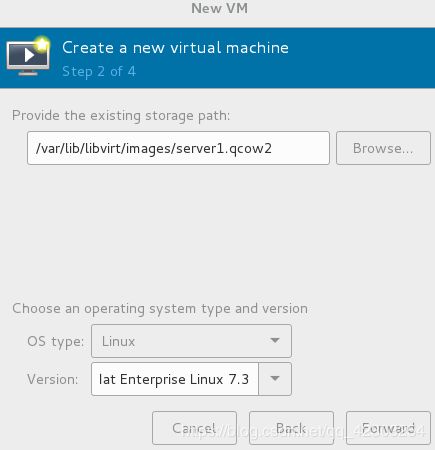Image resolution: width=435 pixels, height=450 pixels.
Task: Click the 'Create a new virtual machine' heading
Action: pos(175,48)
